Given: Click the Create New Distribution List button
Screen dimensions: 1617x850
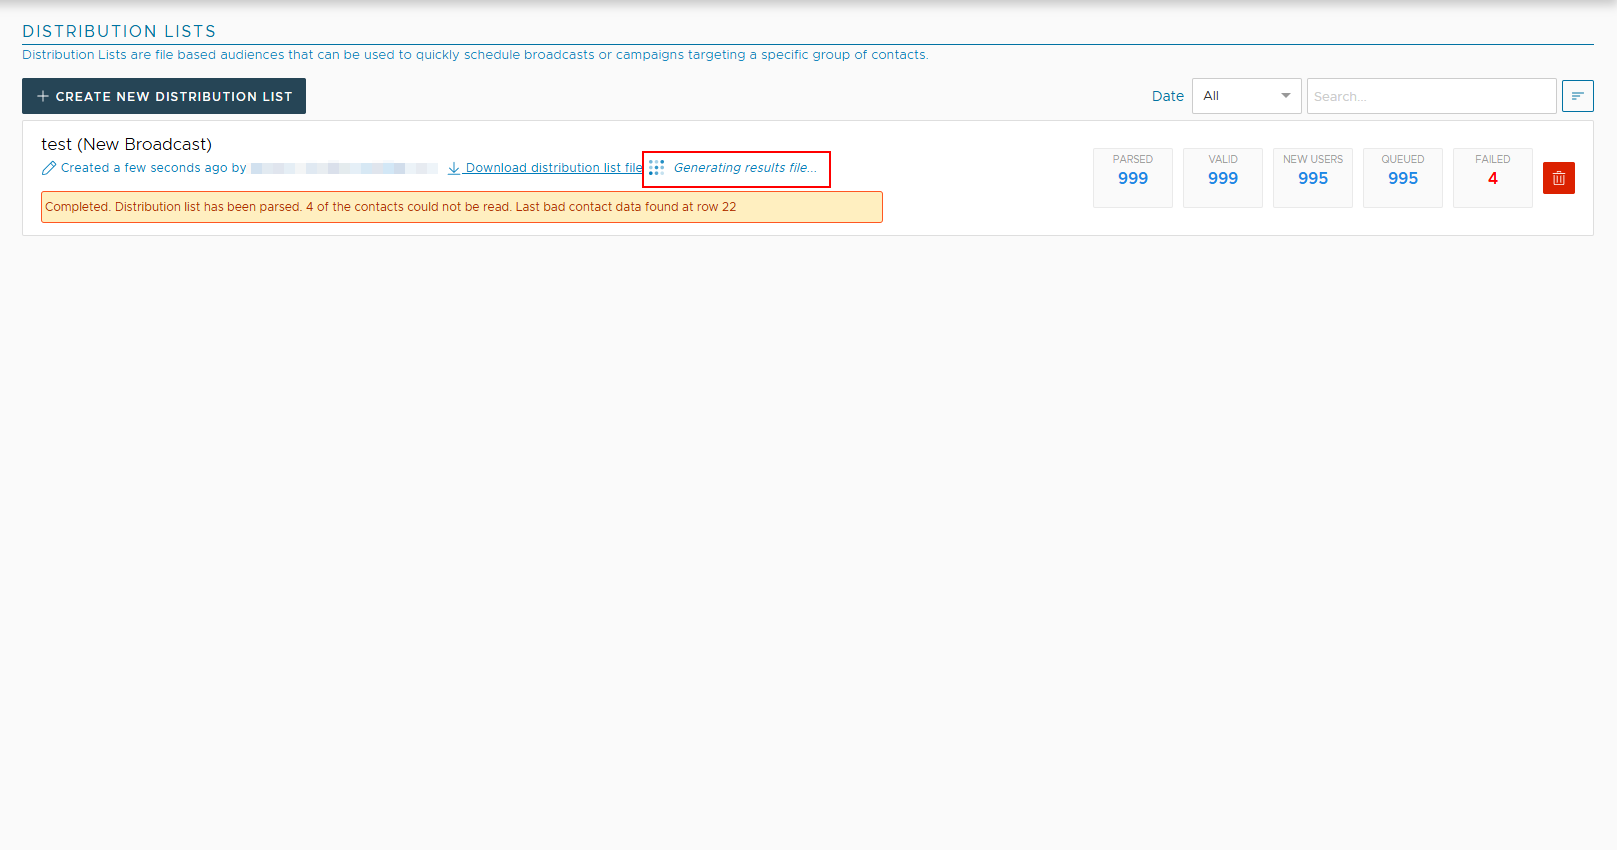Looking at the screenshot, I should click(x=164, y=96).
